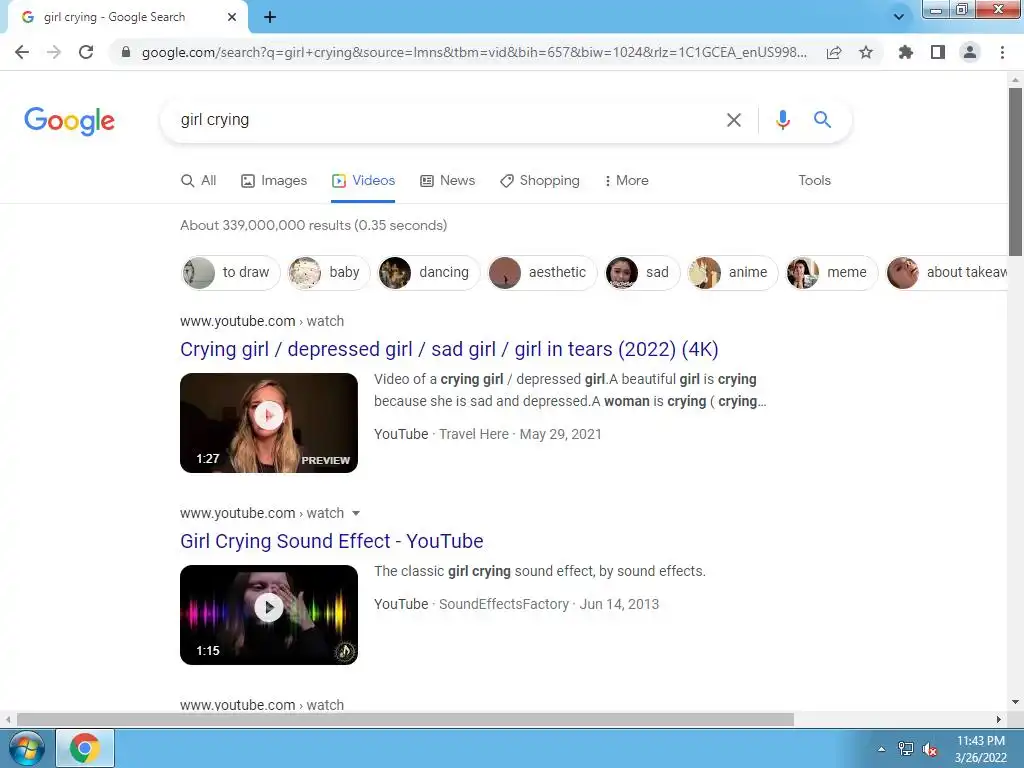Image resolution: width=1024 pixels, height=768 pixels.
Task: Go back with the browser back arrow
Action: pyautogui.click(x=22, y=52)
